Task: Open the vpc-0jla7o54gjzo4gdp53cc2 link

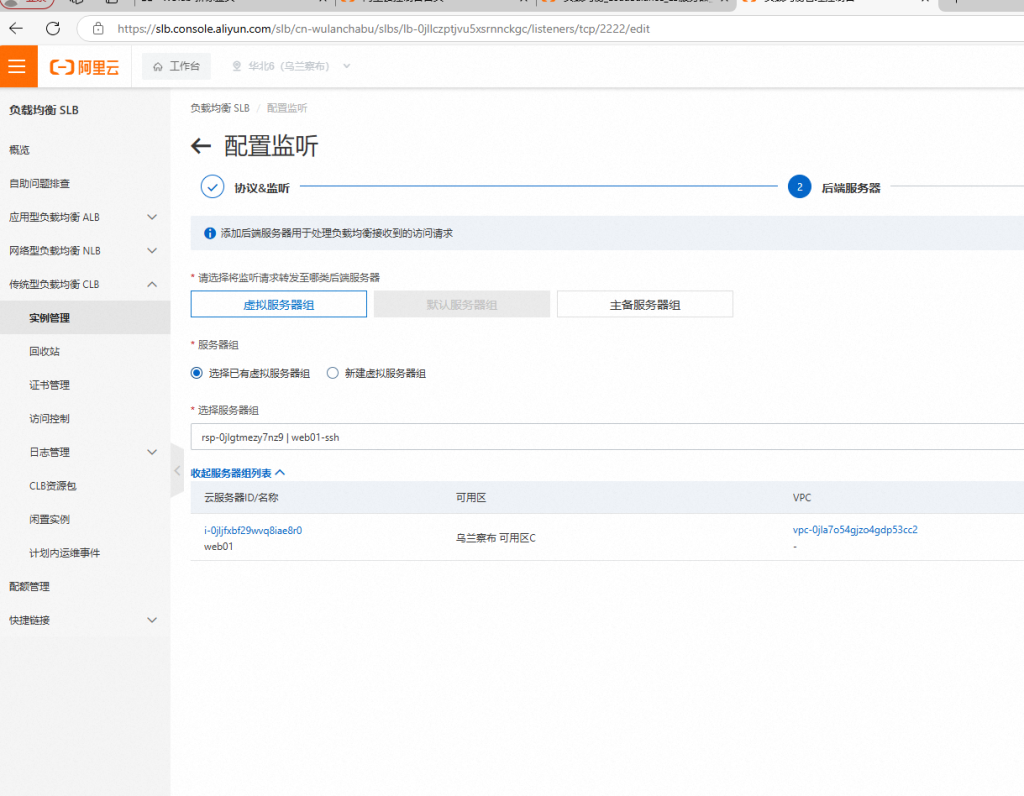Action: [x=854, y=530]
